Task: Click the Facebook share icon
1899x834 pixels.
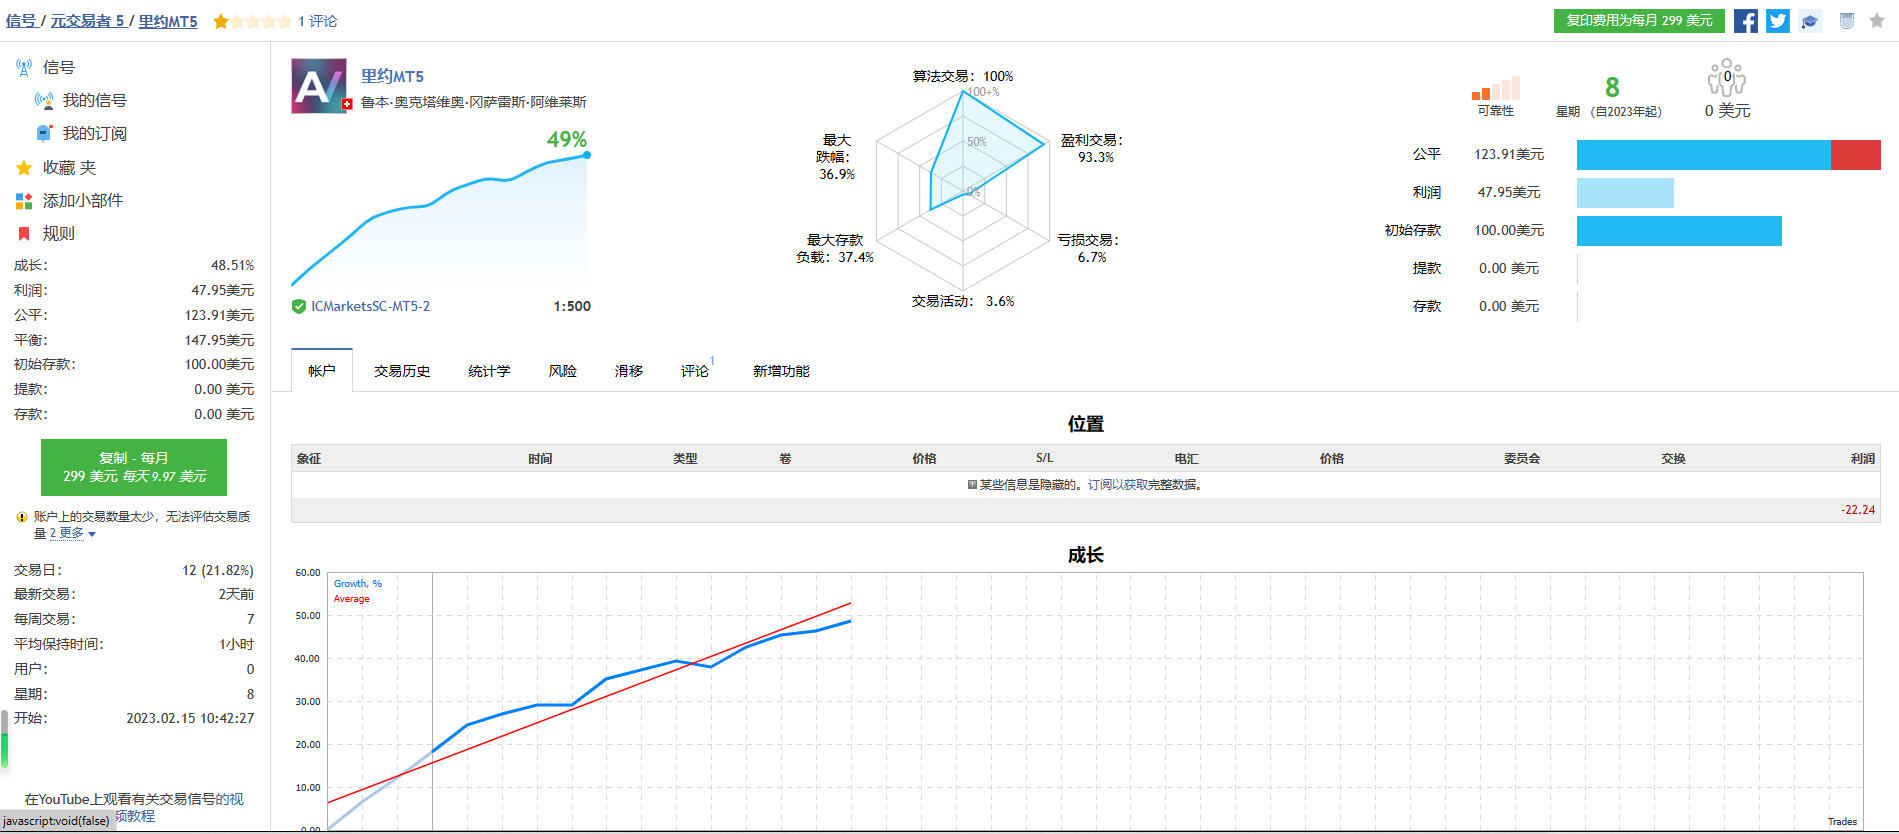Action: click(x=1746, y=21)
